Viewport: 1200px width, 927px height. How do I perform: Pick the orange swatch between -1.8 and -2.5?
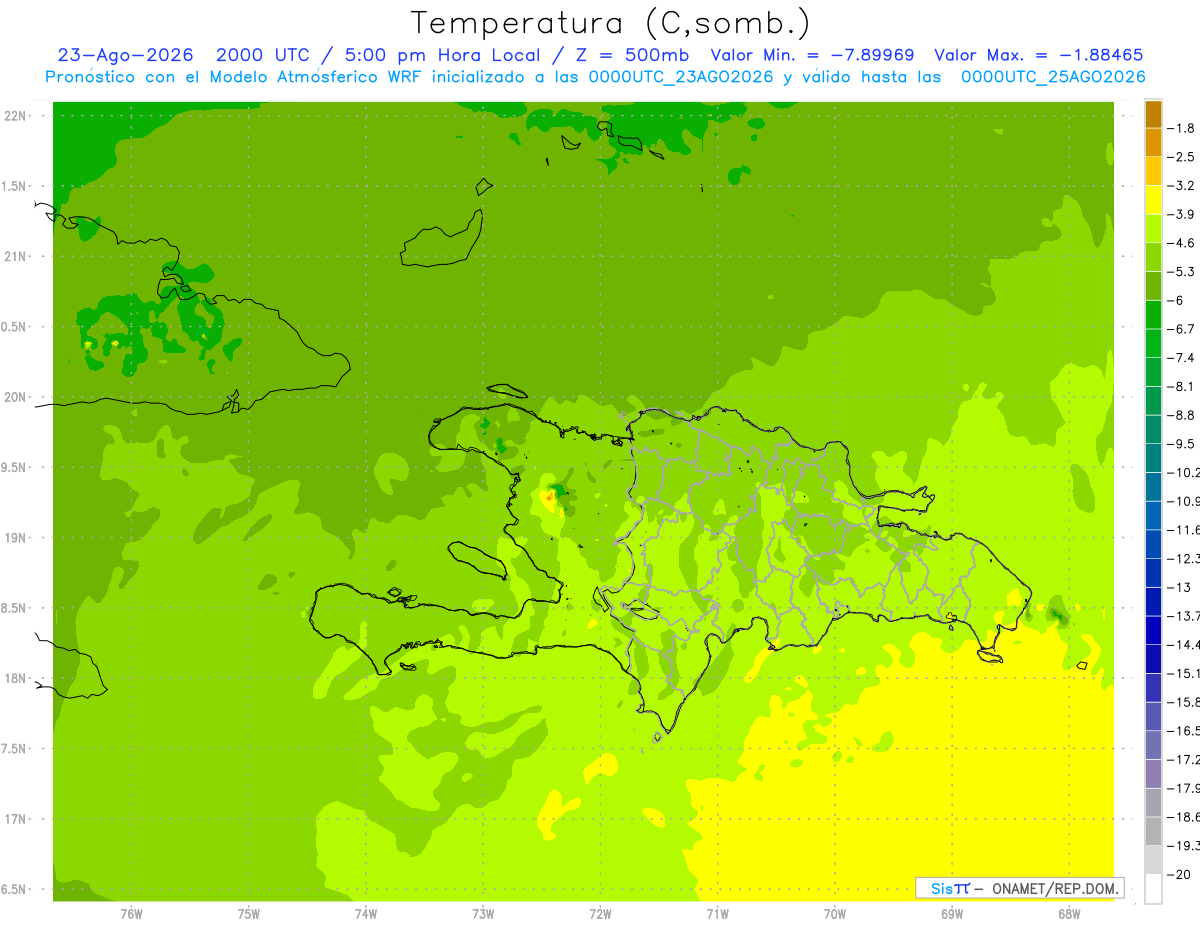pyautogui.click(x=1153, y=143)
